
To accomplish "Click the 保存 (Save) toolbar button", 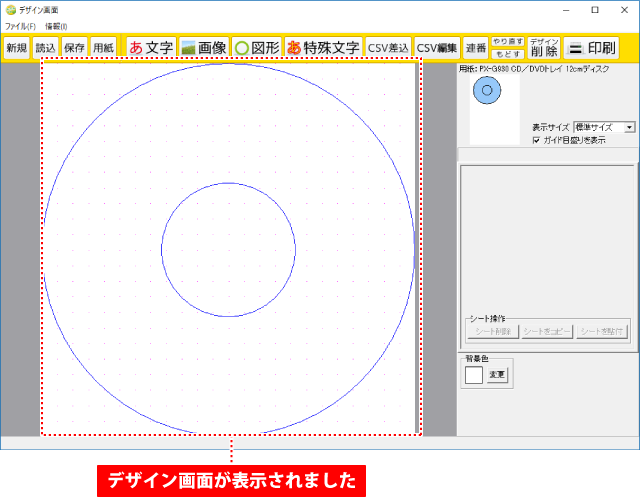I will click(x=74, y=48).
